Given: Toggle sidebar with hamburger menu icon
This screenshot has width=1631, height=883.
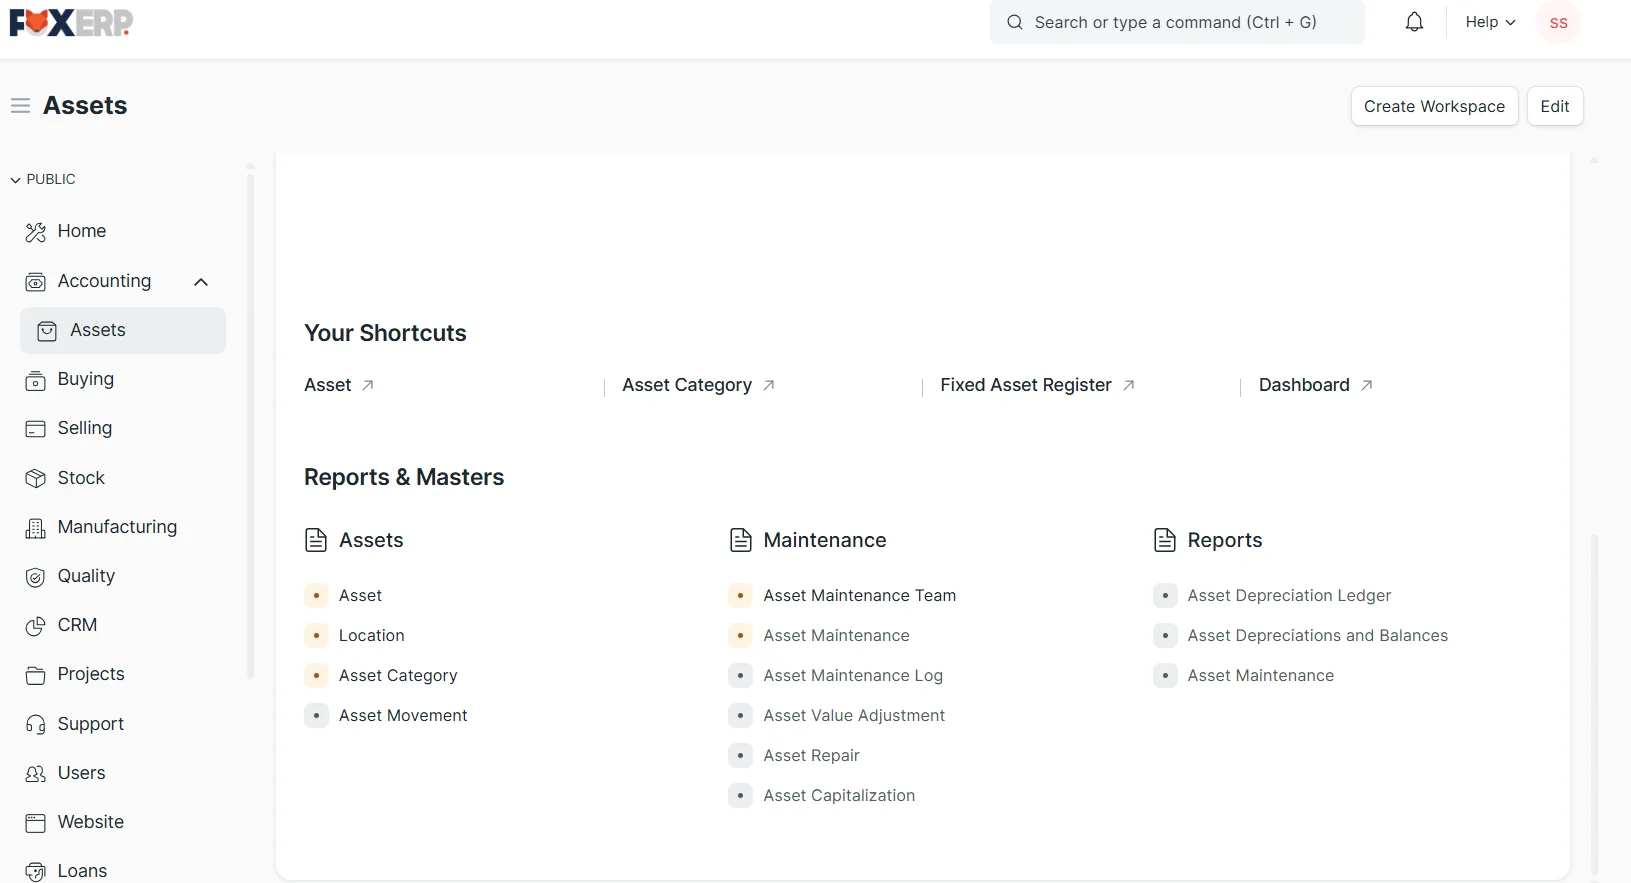Looking at the screenshot, I should (20, 106).
